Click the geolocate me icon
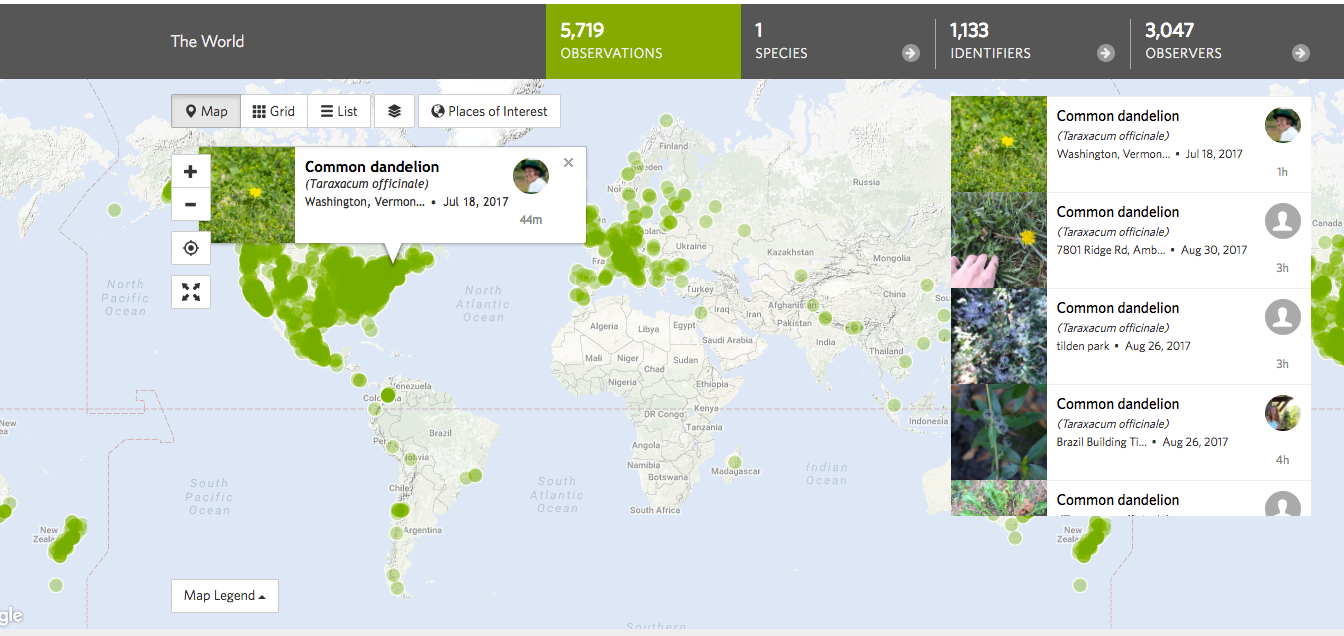The width and height of the screenshot is (1344, 636). click(x=190, y=248)
